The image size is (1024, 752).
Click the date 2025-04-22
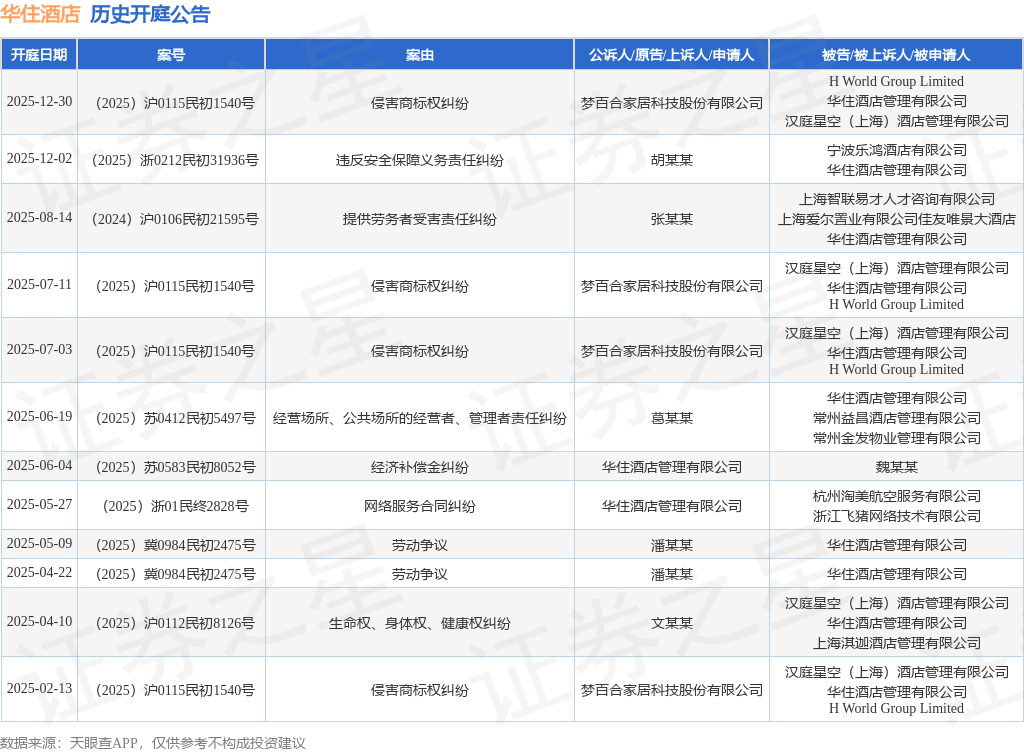coord(39,572)
